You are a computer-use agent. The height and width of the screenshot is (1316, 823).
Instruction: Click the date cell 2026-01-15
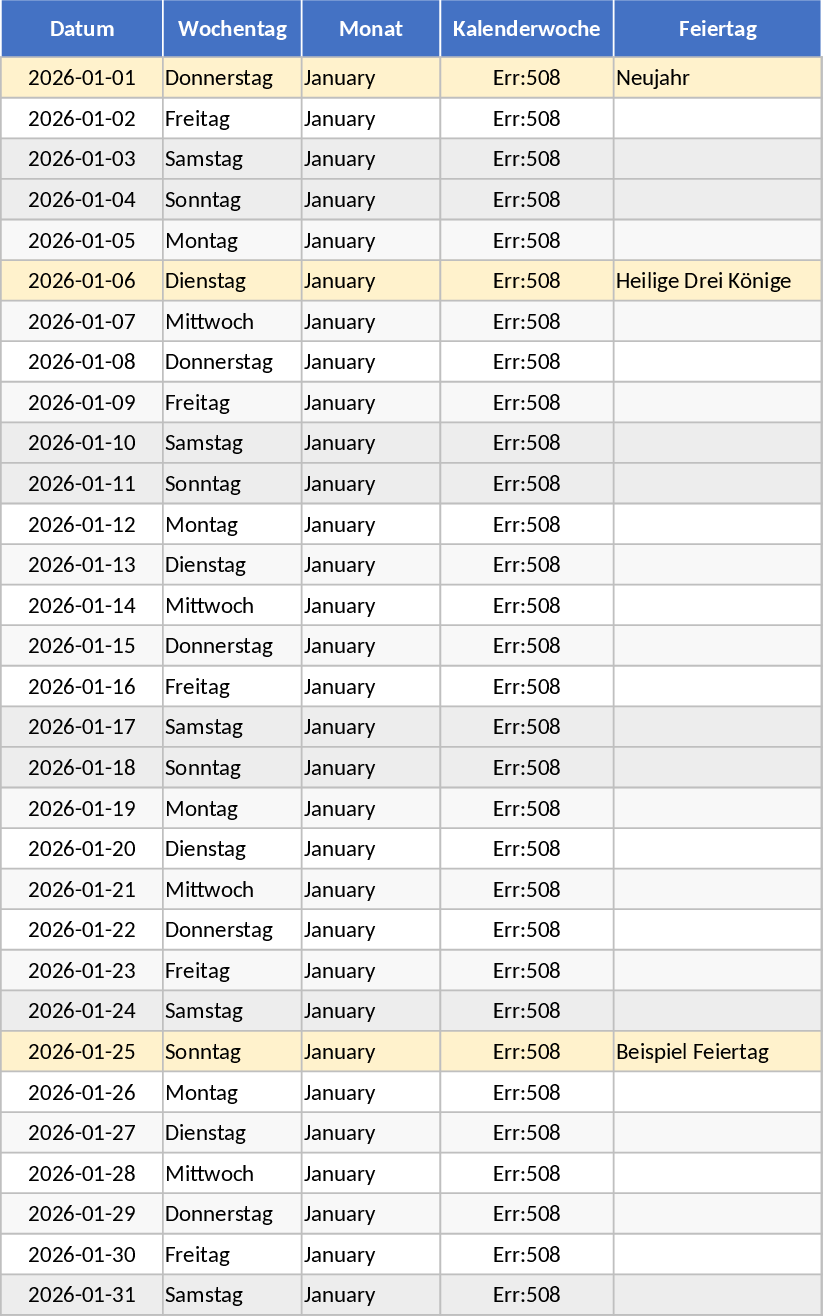[82, 646]
